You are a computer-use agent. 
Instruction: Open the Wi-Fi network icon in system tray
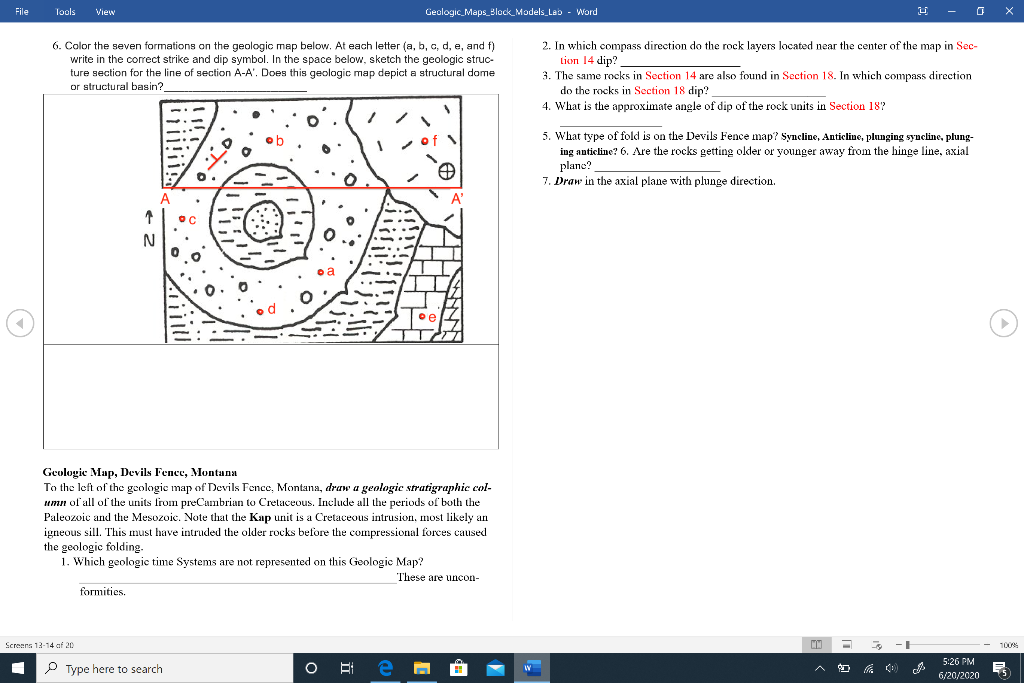tap(868, 668)
